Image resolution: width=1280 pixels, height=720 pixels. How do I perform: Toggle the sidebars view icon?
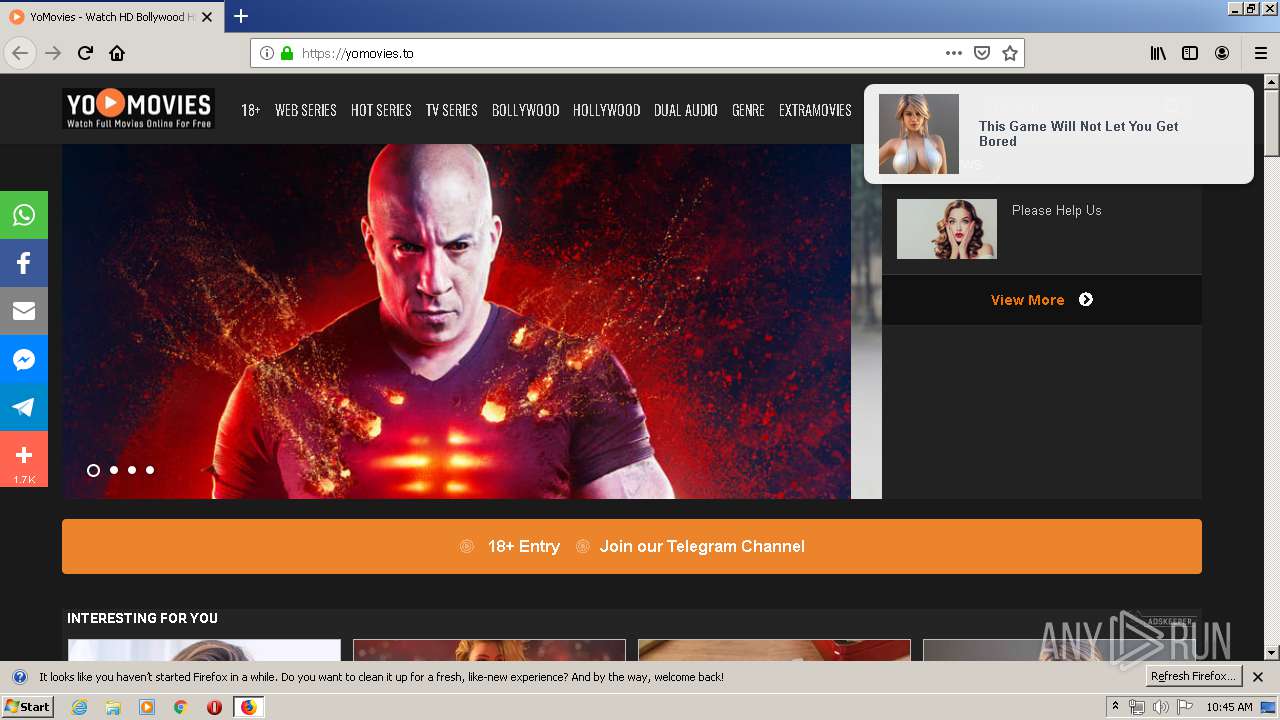[1190, 53]
